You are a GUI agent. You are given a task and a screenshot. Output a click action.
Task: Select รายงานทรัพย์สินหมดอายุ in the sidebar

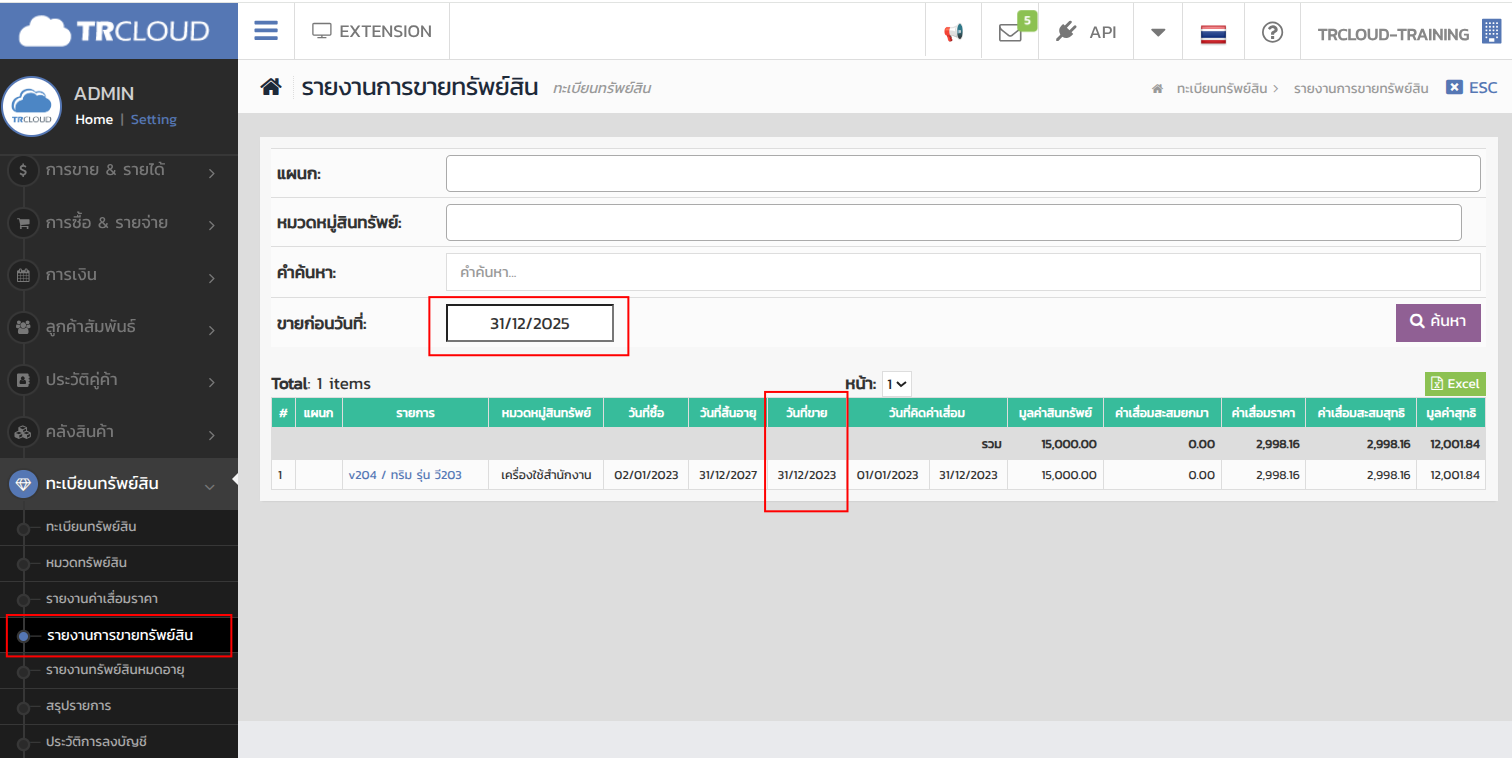115,669
